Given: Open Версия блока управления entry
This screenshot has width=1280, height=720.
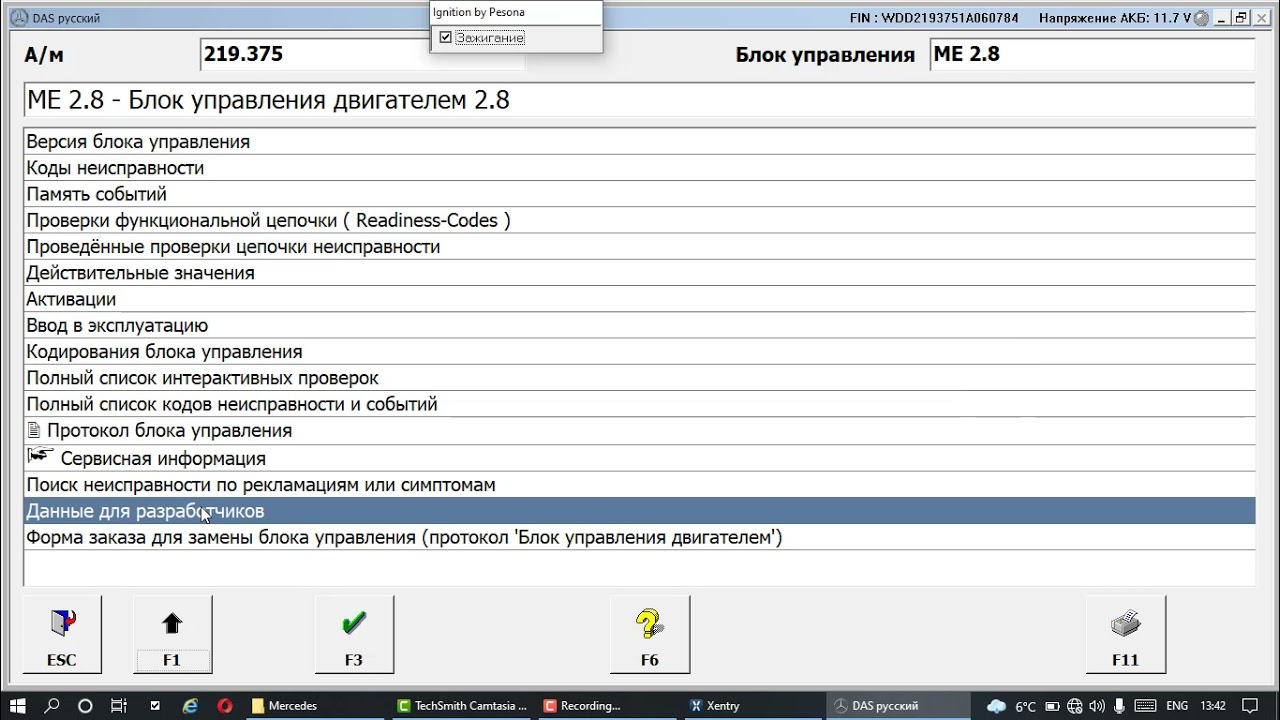Looking at the screenshot, I should pos(640,141).
